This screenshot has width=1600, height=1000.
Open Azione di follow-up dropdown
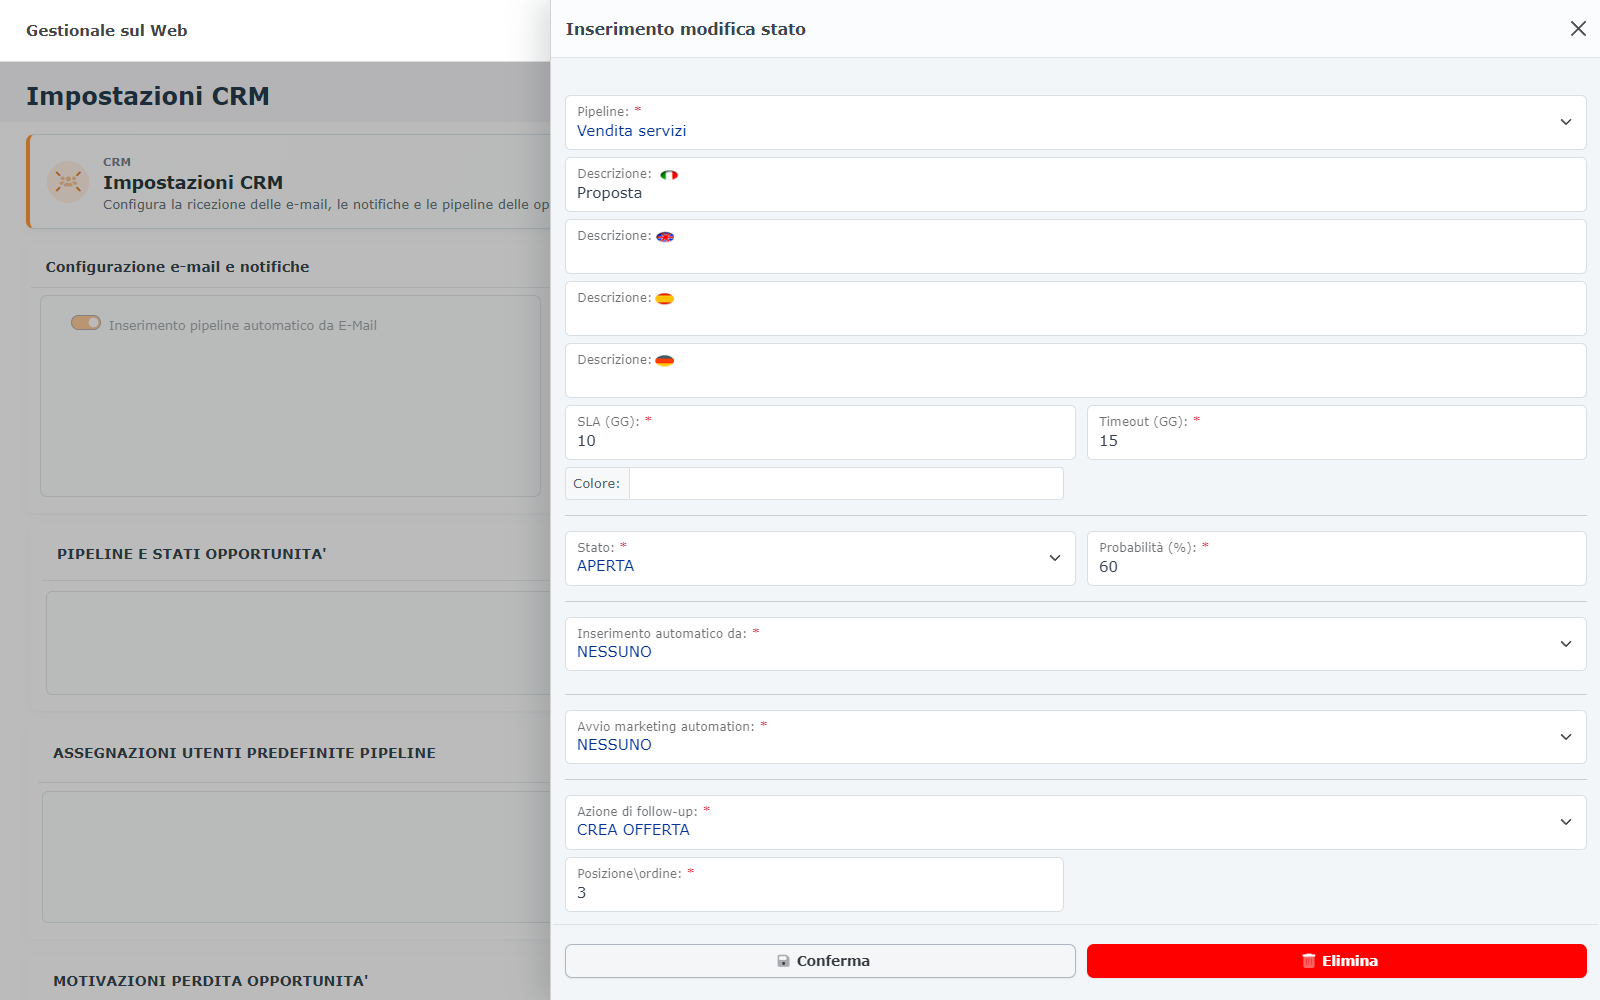tap(1075, 822)
